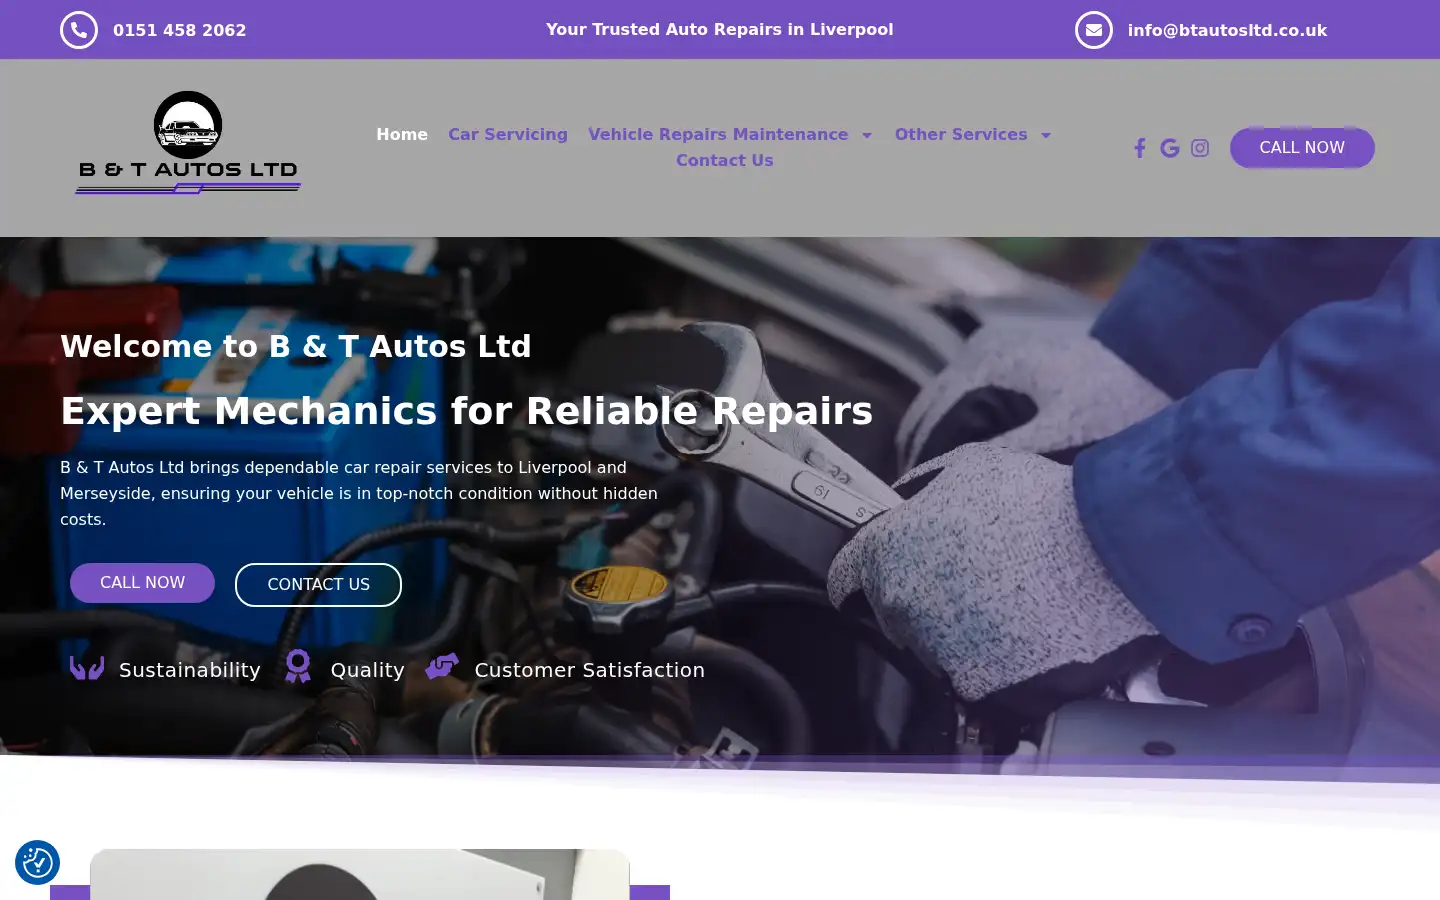
Task: Call the 0151 458 2062 phone link
Action: 180,30
